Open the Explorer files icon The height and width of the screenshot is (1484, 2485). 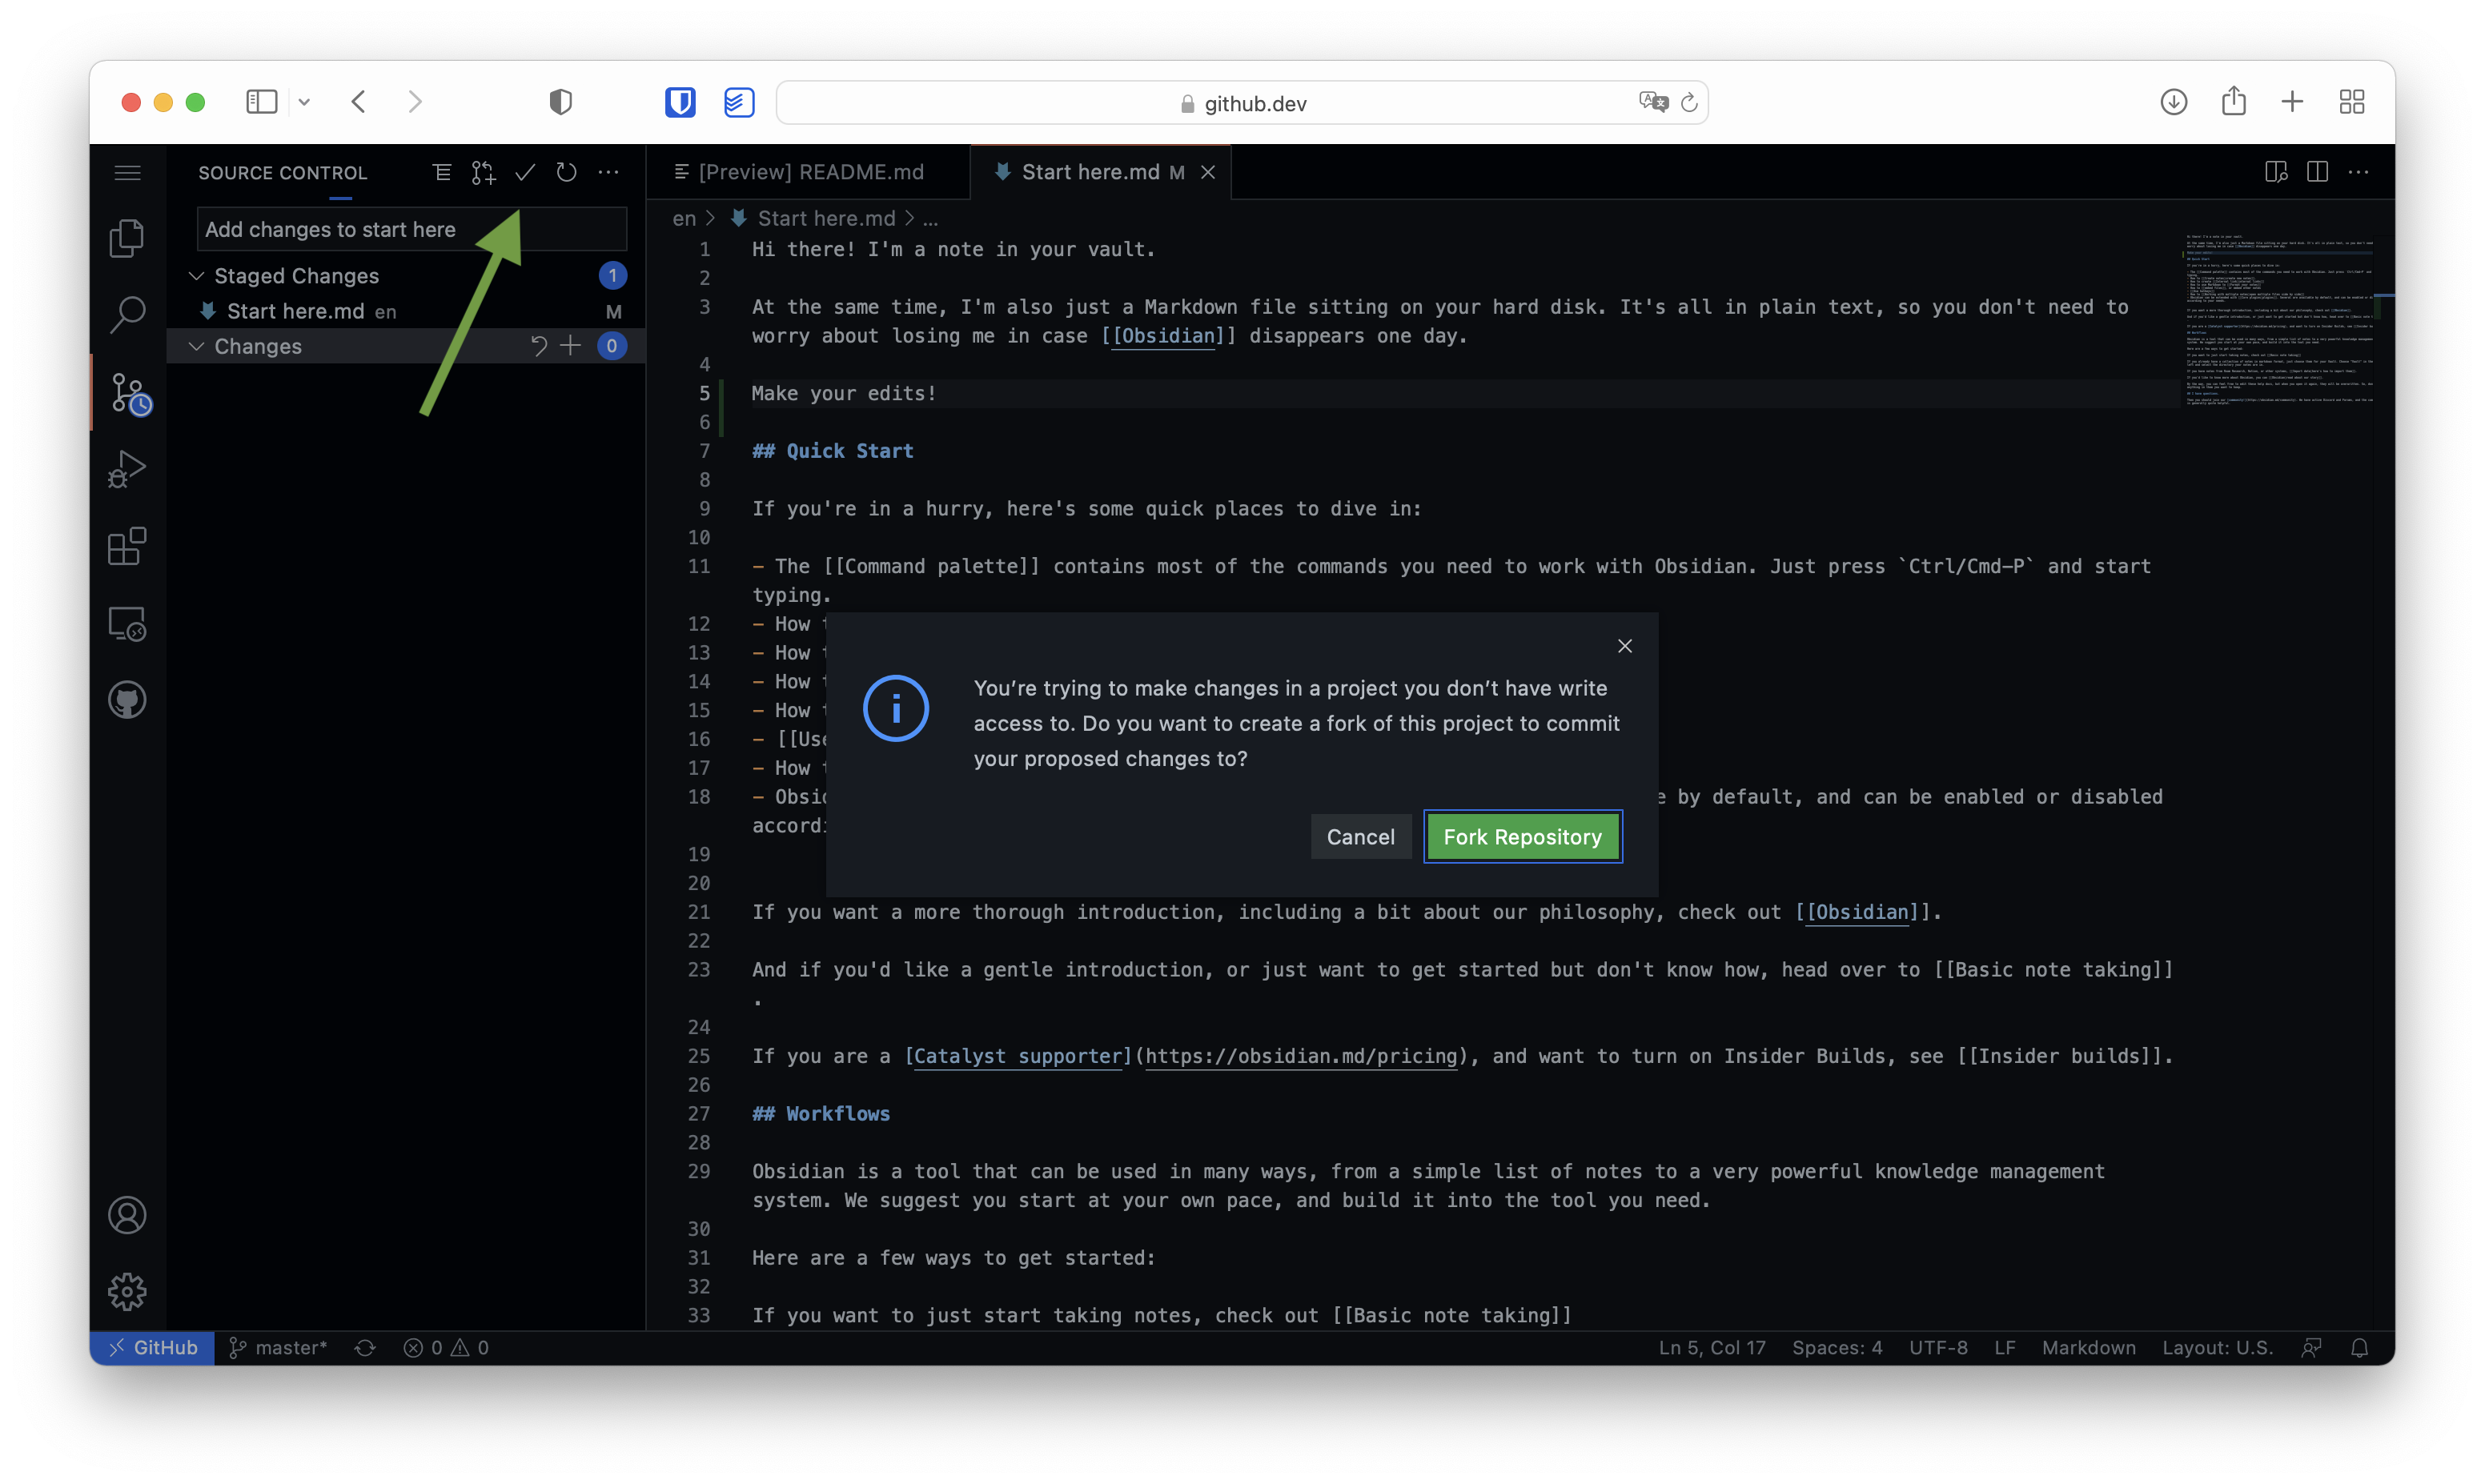coord(127,238)
